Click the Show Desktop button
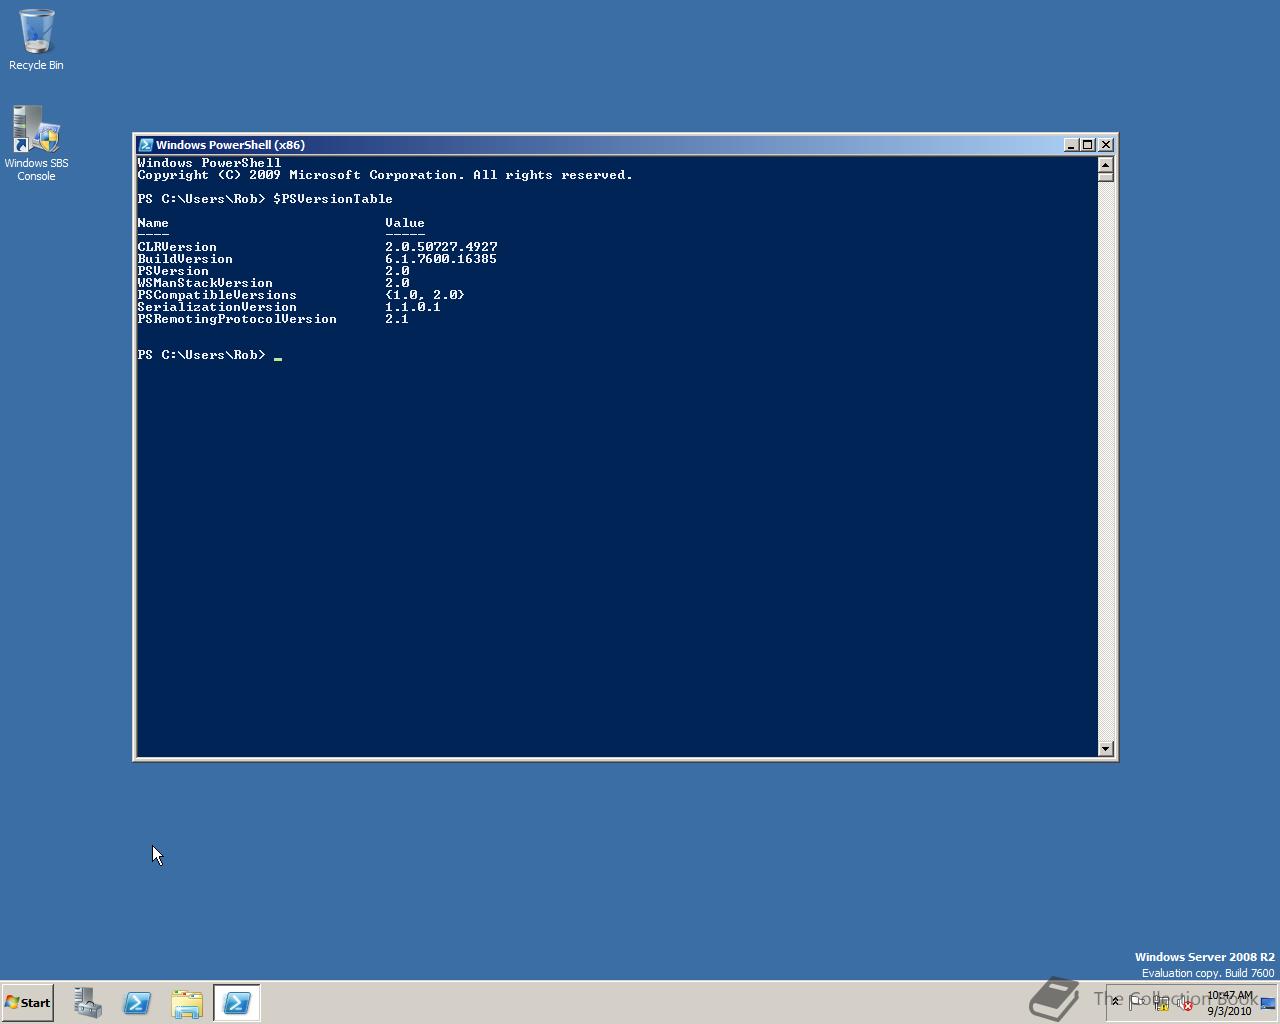Screen dimensions: 1280x1024 coord(1268,1003)
